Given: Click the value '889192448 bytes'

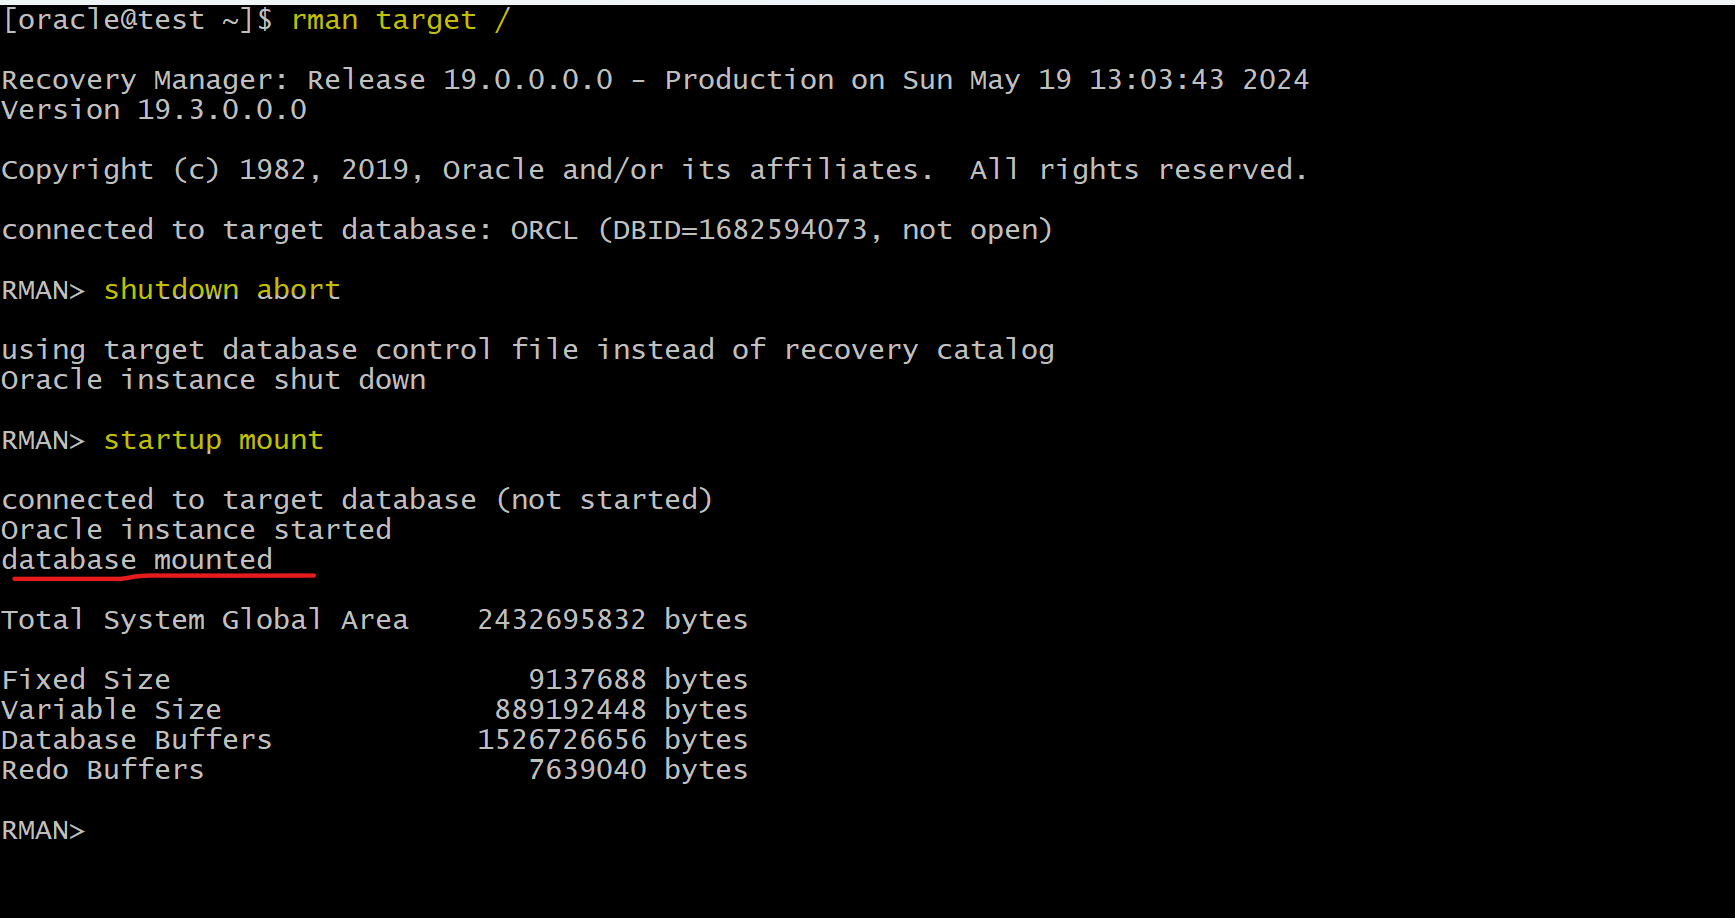Looking at the screenshot, I should (621, 710).
